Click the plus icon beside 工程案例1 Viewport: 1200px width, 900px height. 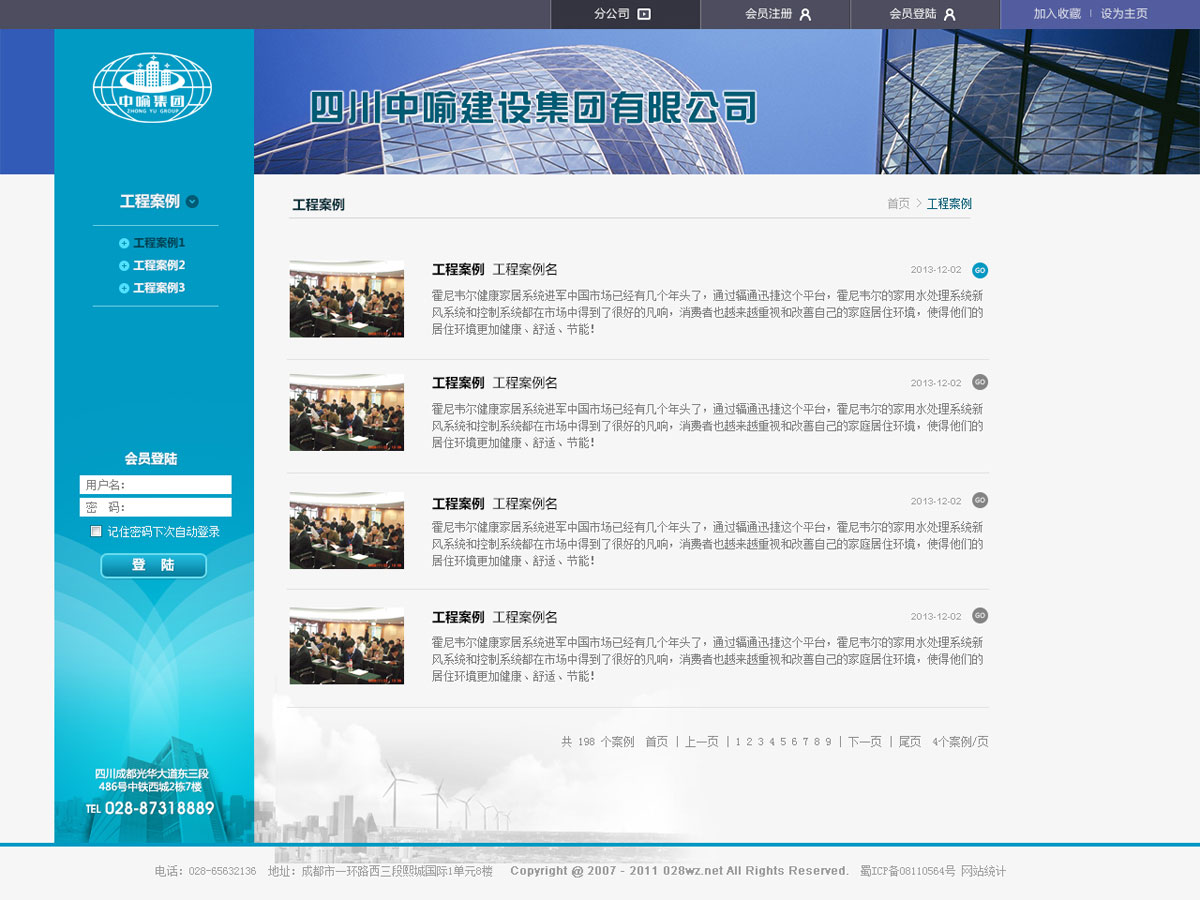[124, 243]
